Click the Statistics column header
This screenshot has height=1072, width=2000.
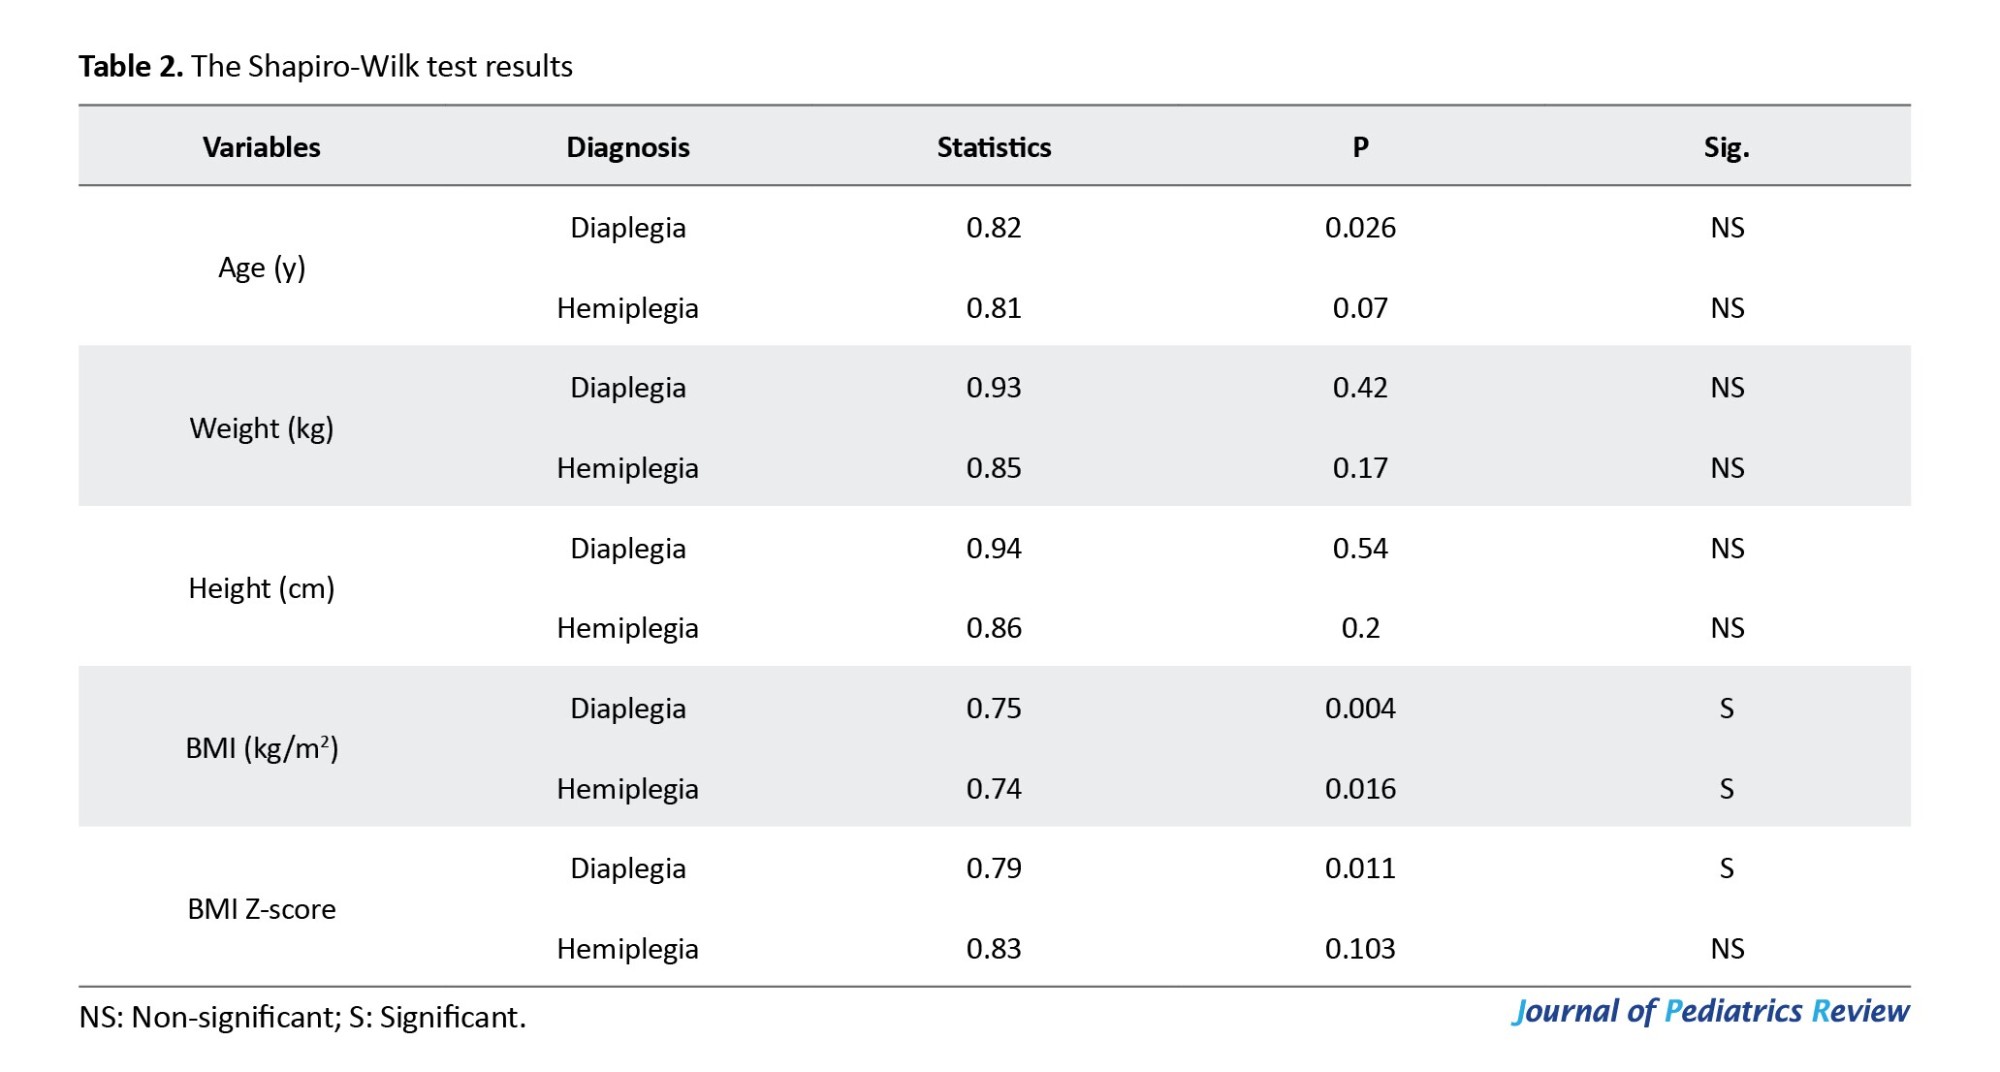(x=993, y=147)
